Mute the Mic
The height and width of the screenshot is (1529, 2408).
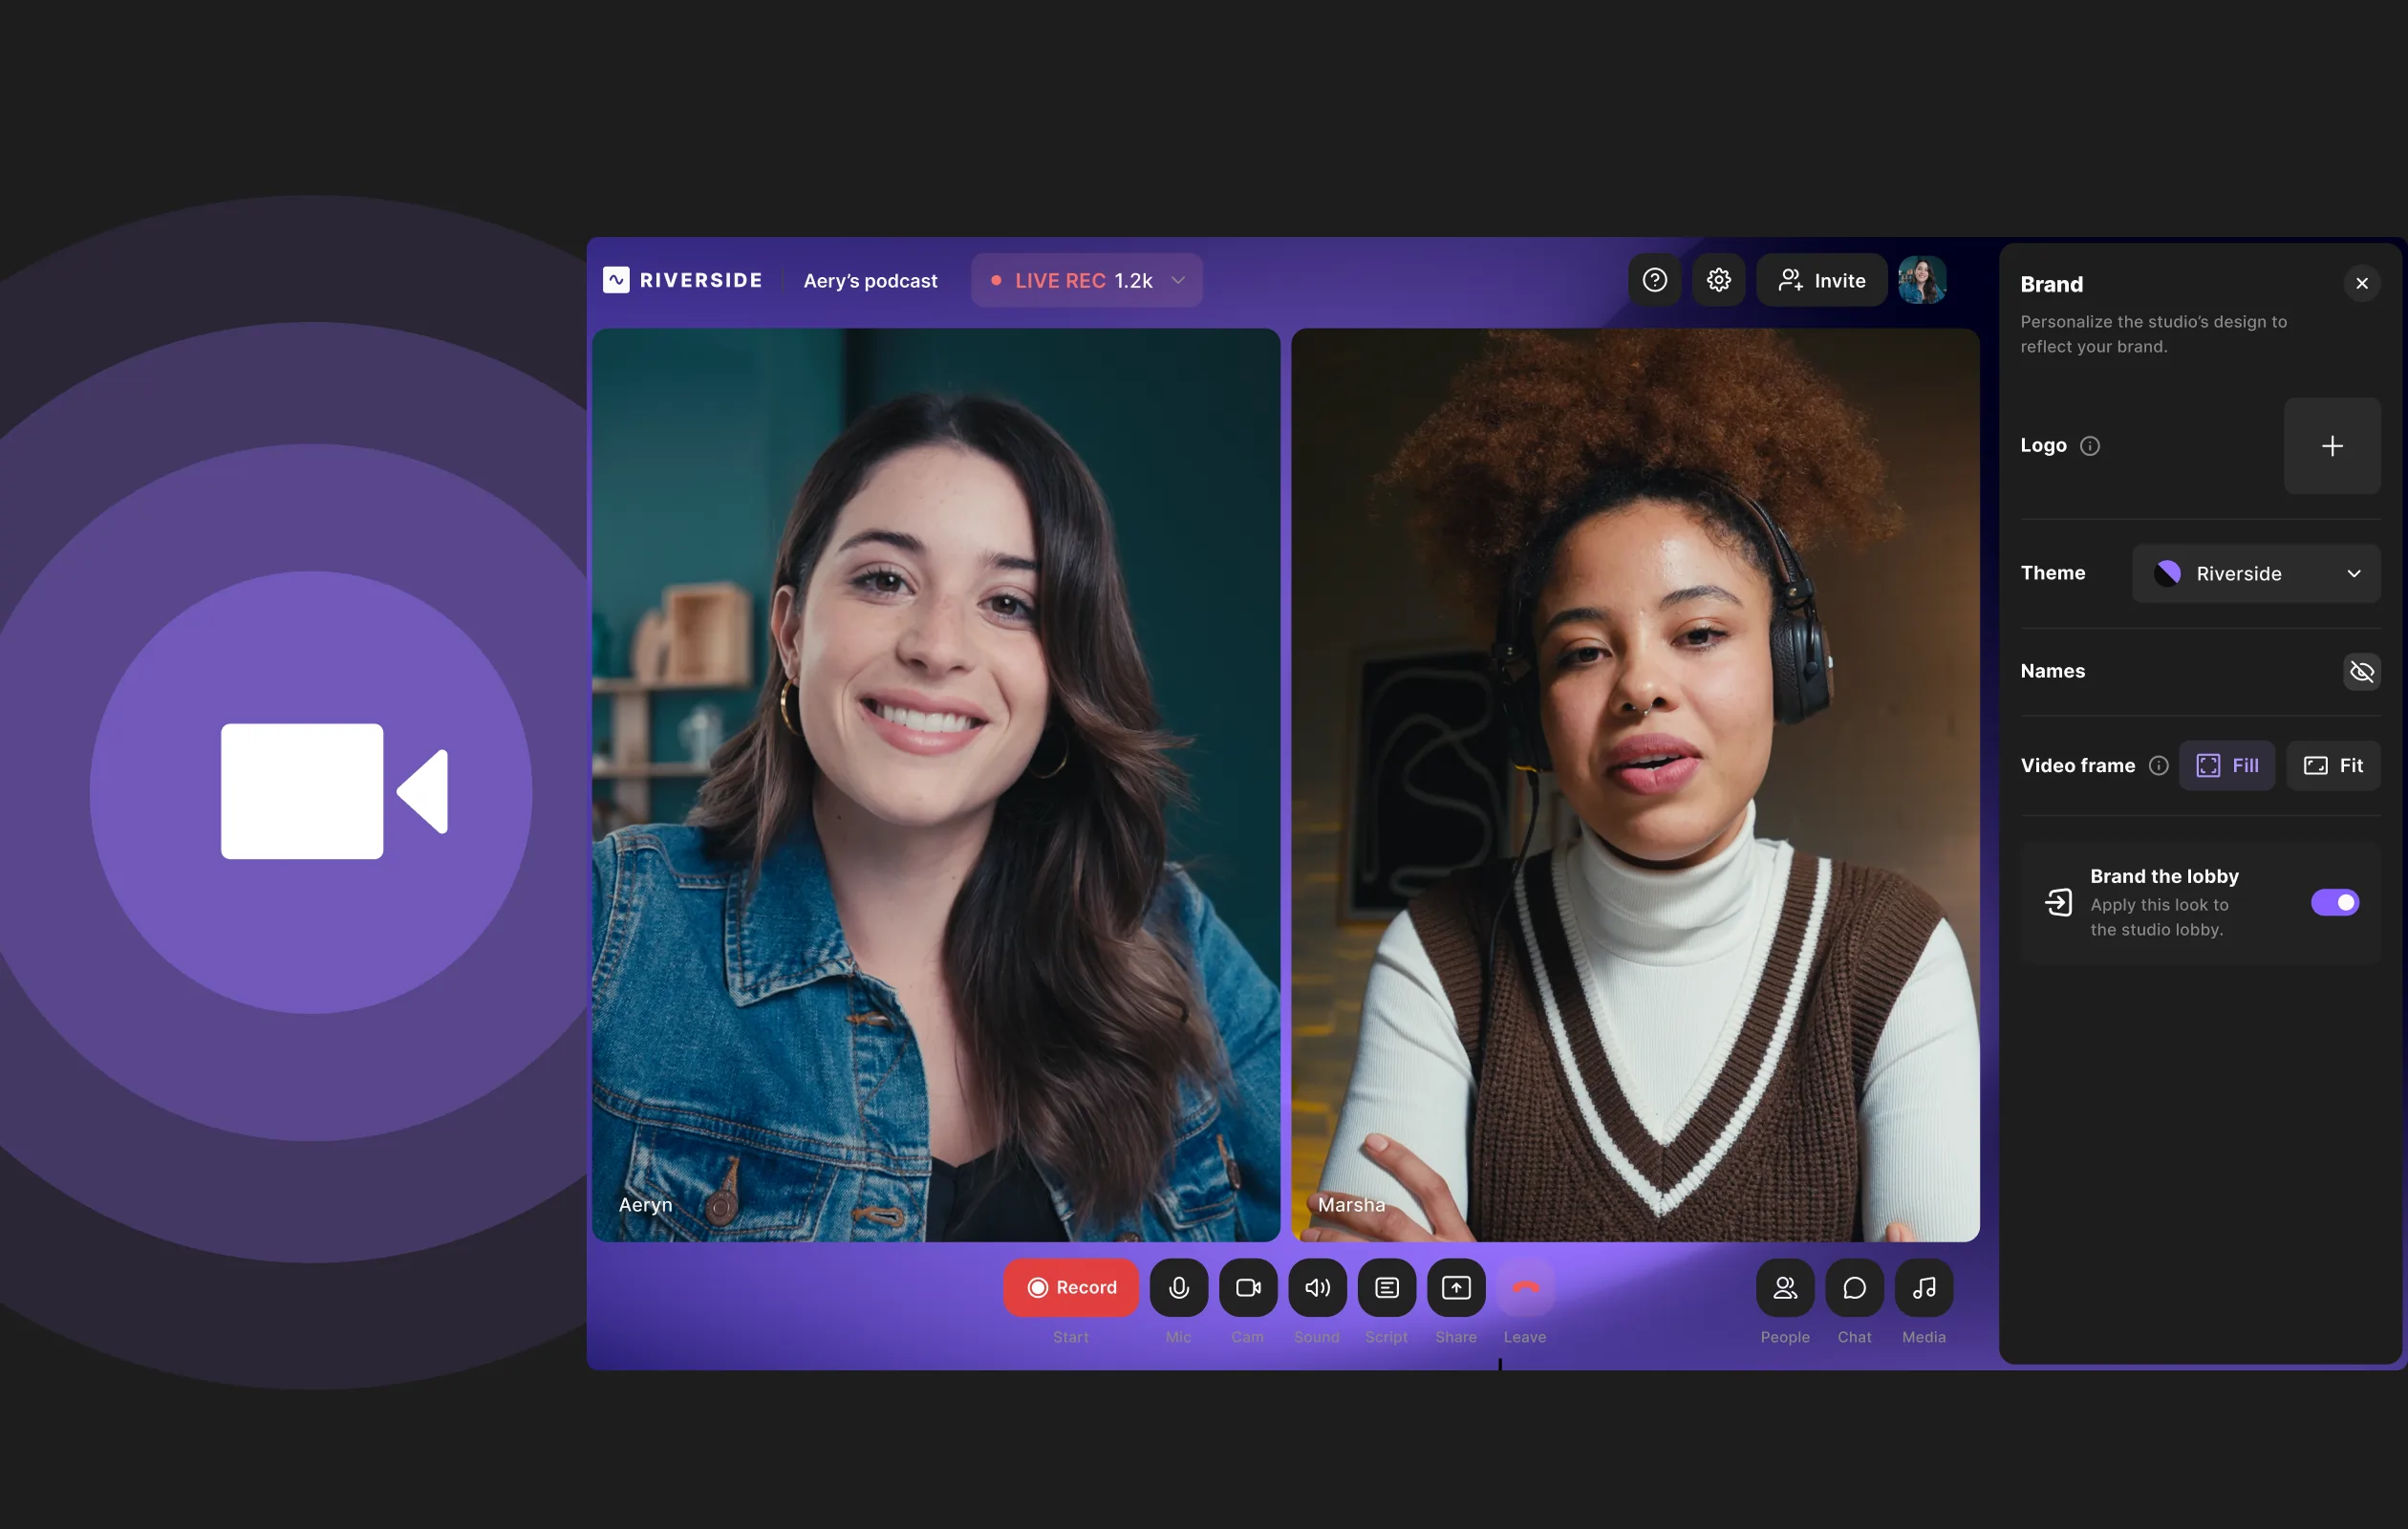tap(1179, 1288)
